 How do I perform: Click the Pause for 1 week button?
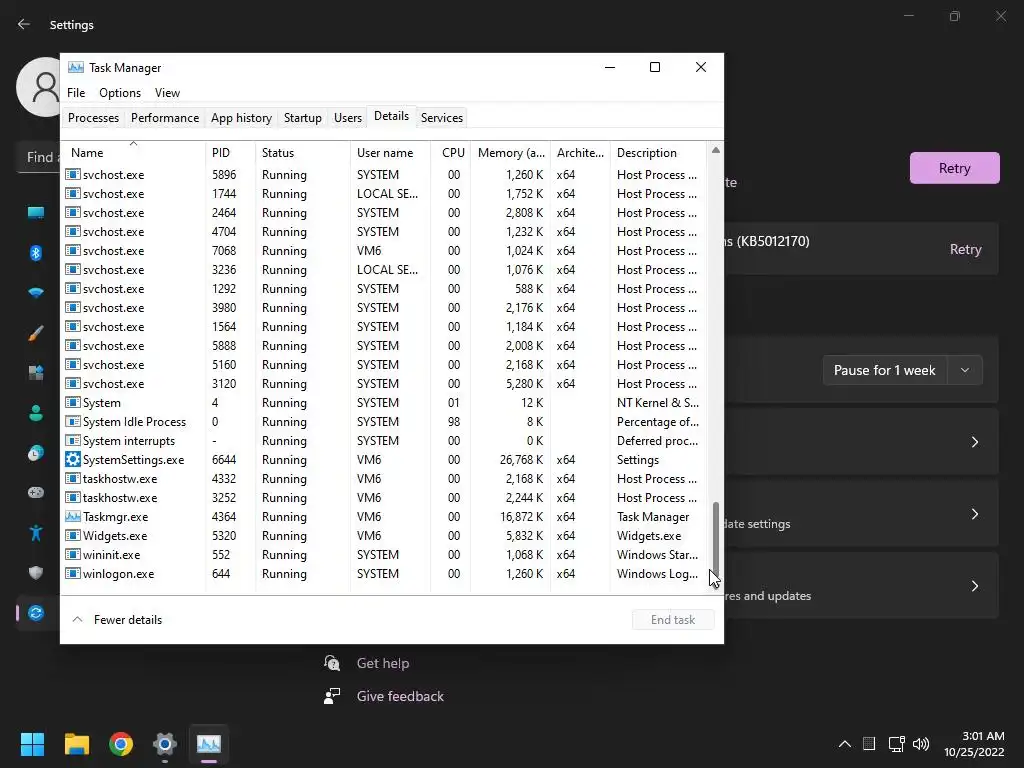point(884,370)
